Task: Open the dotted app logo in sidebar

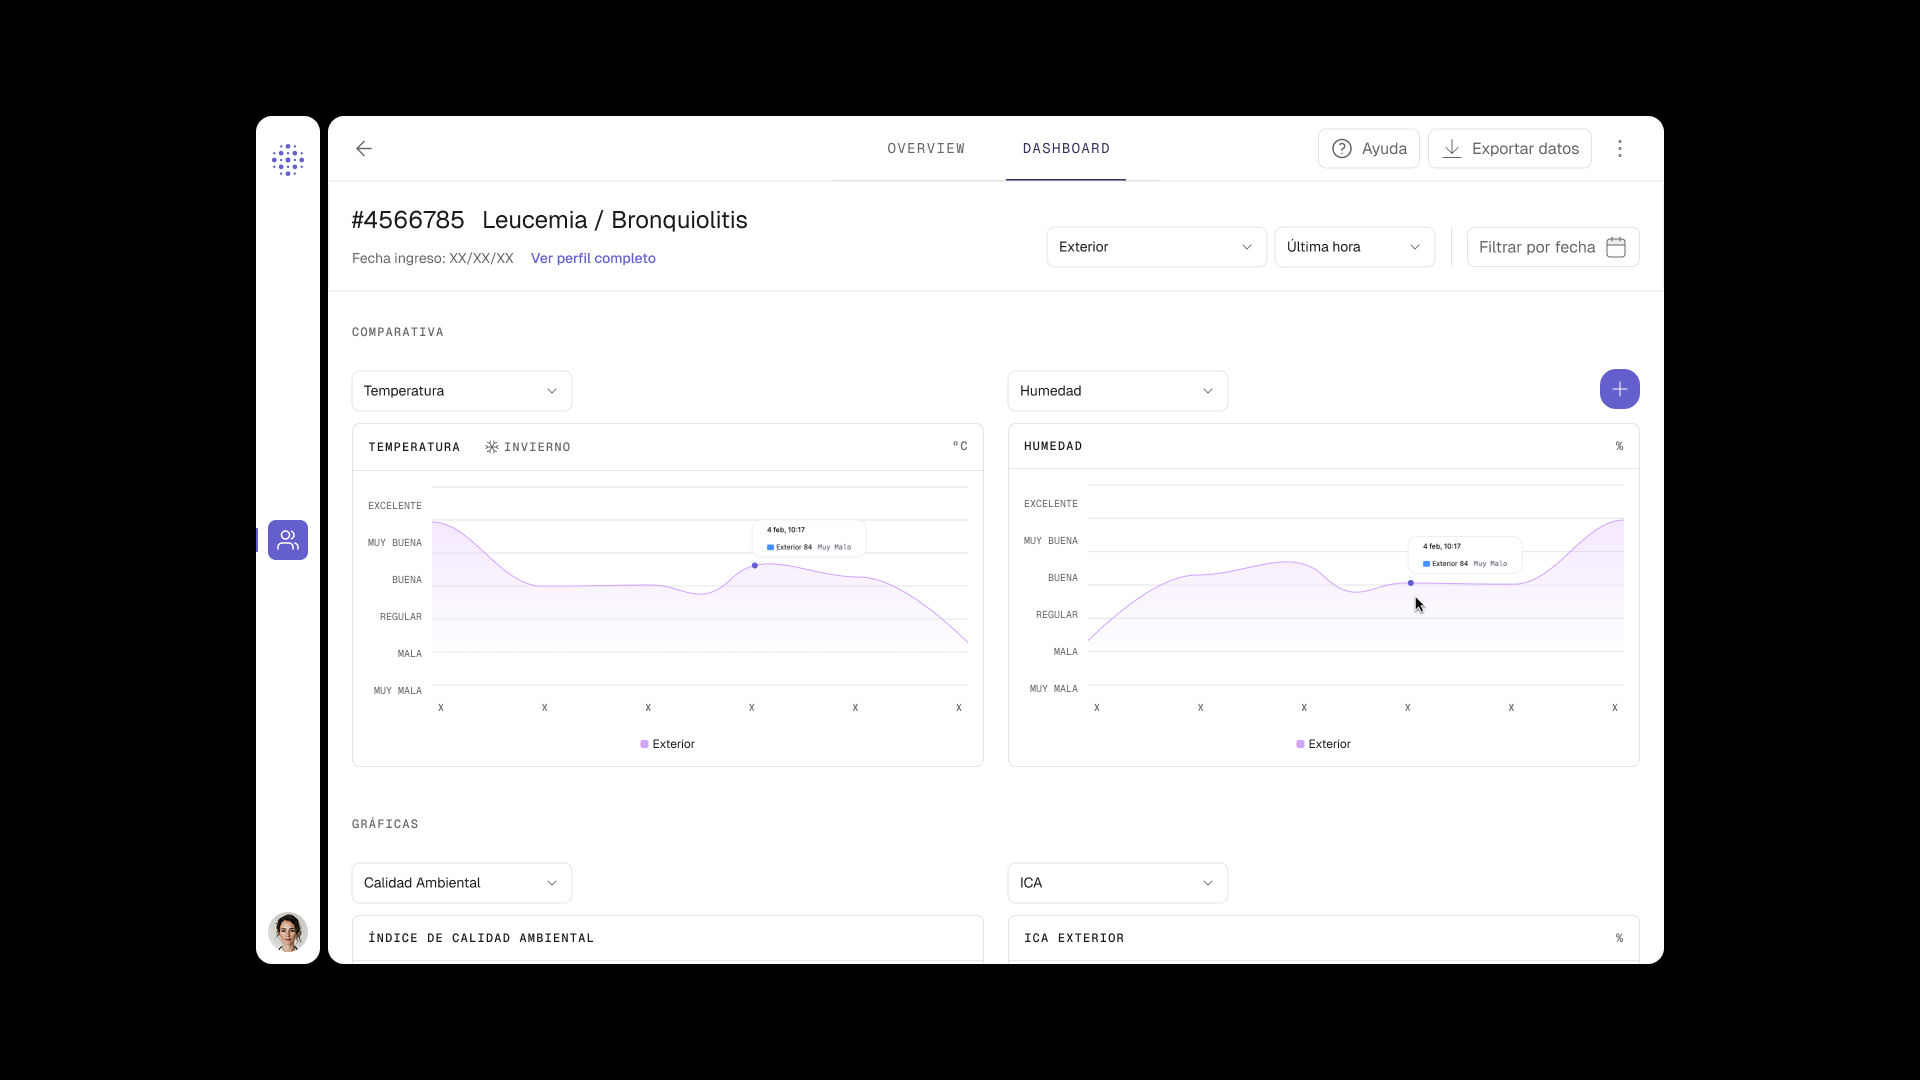Action: 288,160
